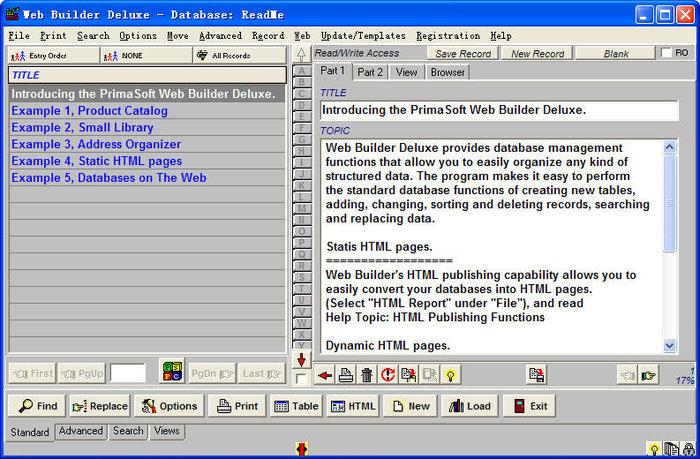Select Example 2, Small Library record
This screenshot has width=700, height=459.
coord(147,128)
